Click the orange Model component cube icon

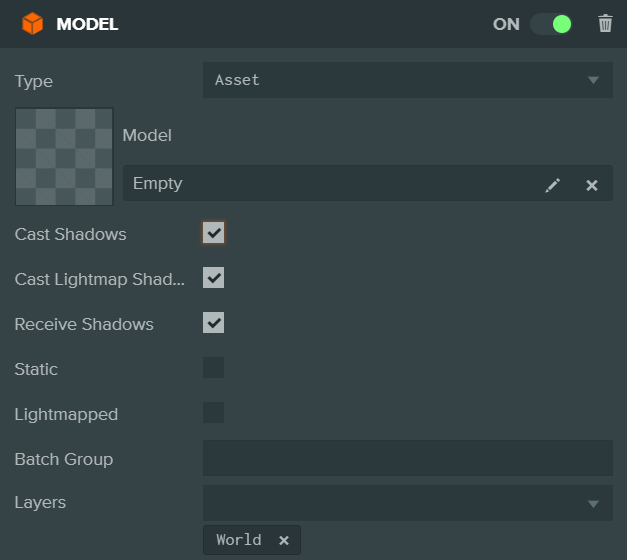[33, 24]
